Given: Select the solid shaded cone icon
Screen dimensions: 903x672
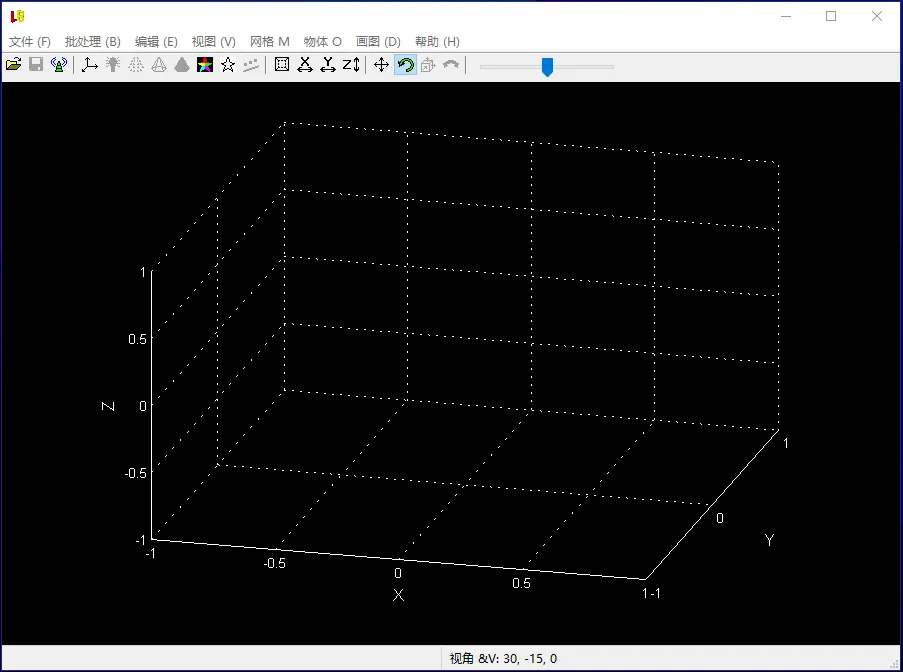Looking at the screenshot, I should pos(182,64).
